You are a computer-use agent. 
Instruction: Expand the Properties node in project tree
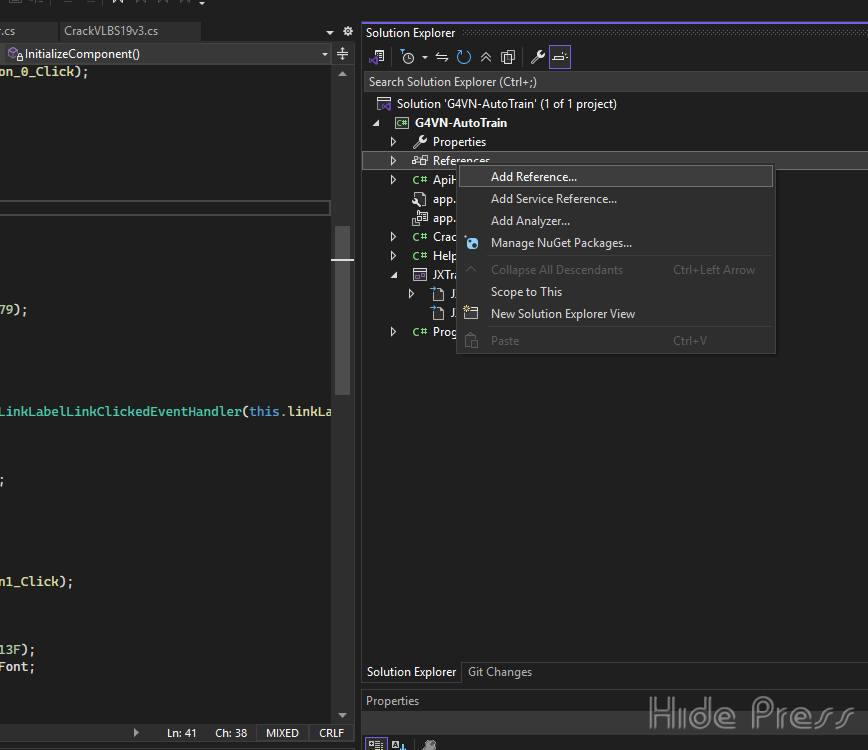click(x=393, y=142)
